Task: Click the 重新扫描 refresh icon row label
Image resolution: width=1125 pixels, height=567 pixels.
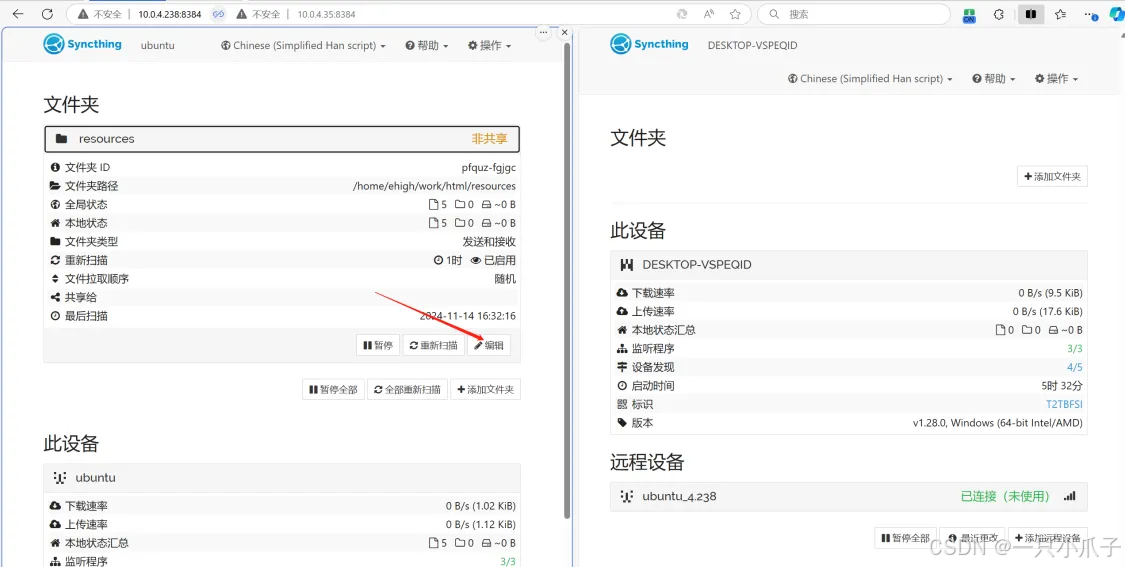Action: tap(55, 260)
